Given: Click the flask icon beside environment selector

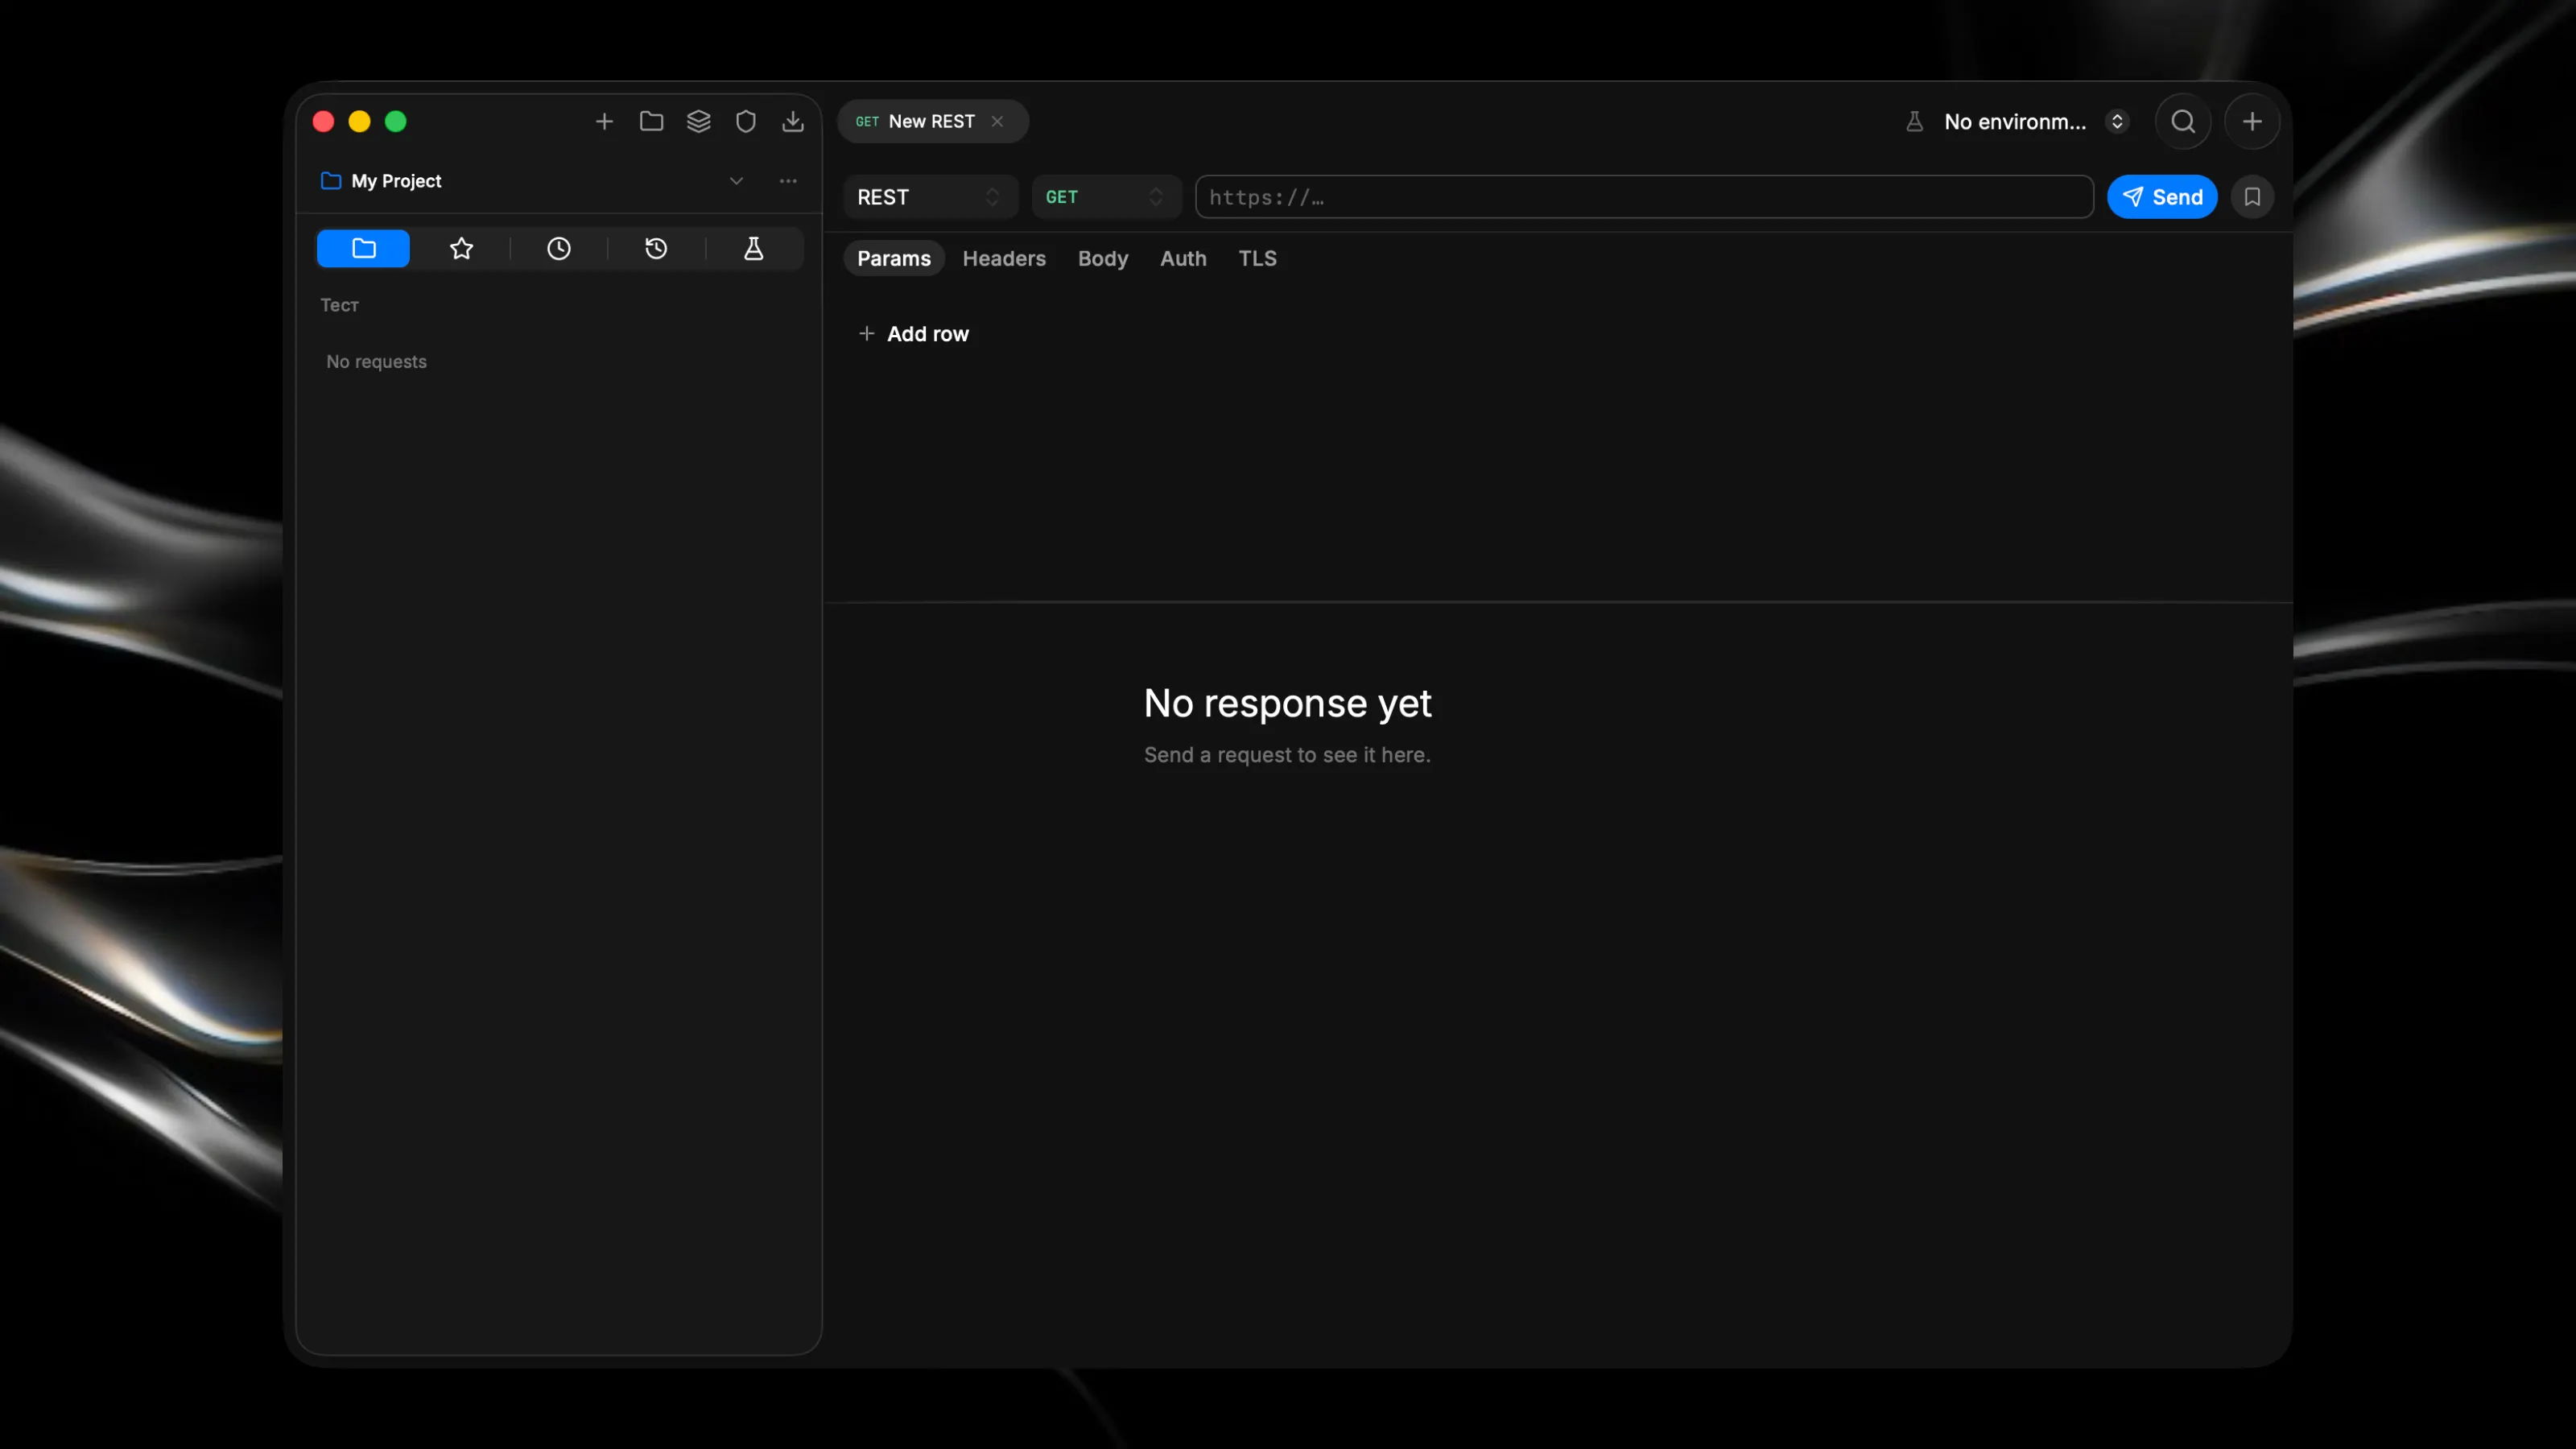Looking at the screenshot, I should [x=1914, y=121].
